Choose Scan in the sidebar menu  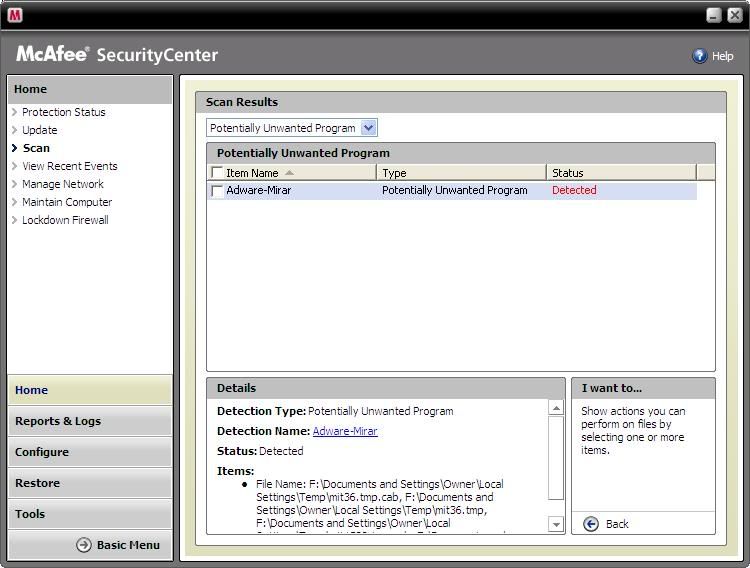click(36, 148)
